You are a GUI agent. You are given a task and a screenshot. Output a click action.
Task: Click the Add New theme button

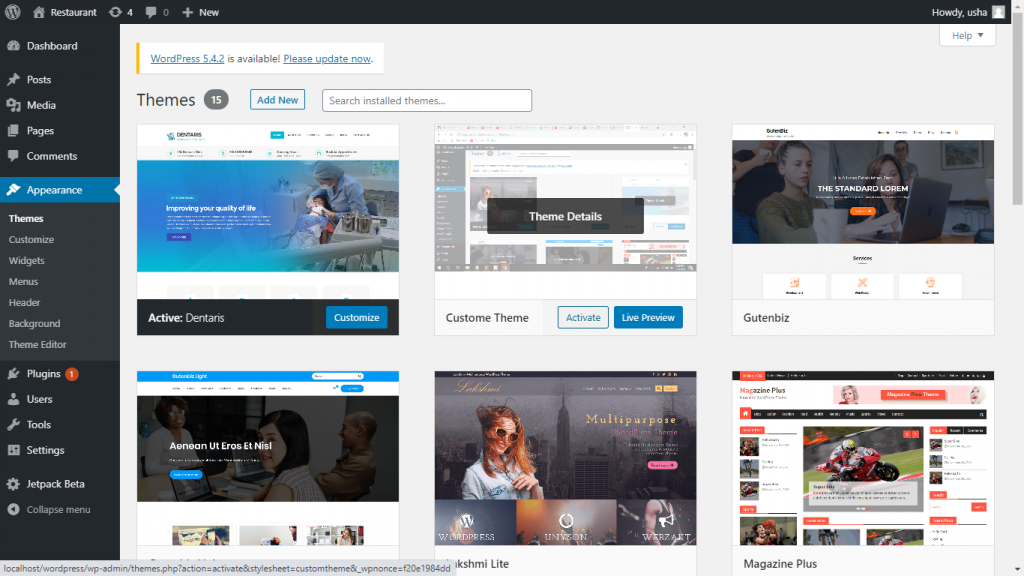(277, 100)
